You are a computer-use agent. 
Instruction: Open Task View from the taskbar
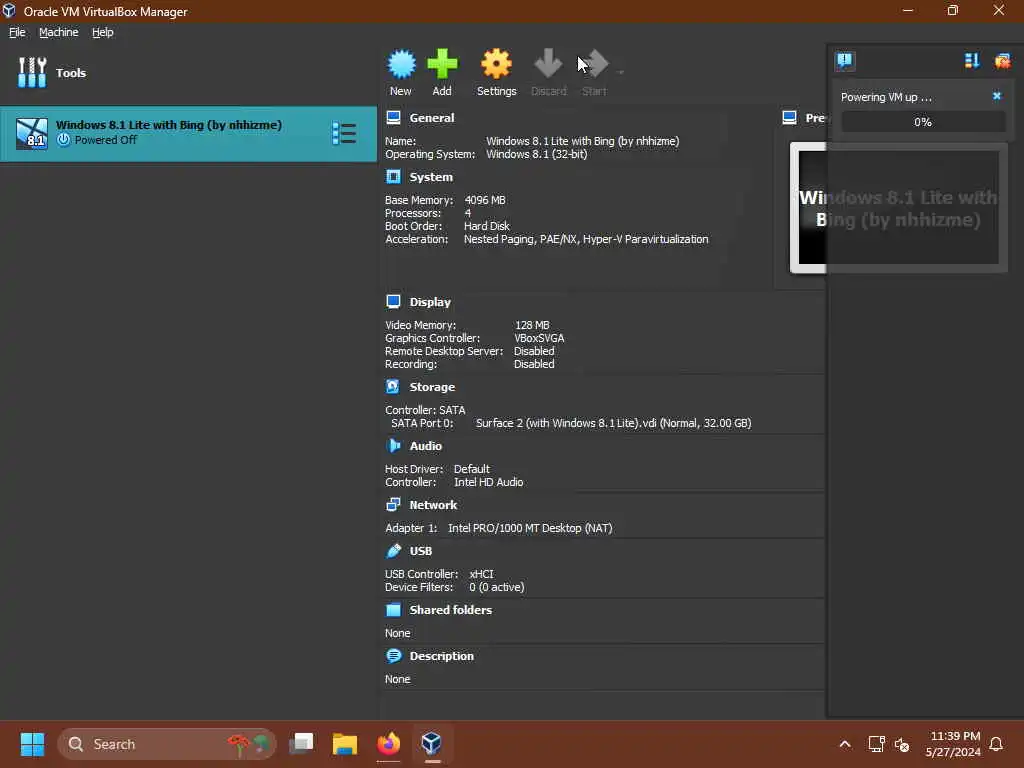301,744
